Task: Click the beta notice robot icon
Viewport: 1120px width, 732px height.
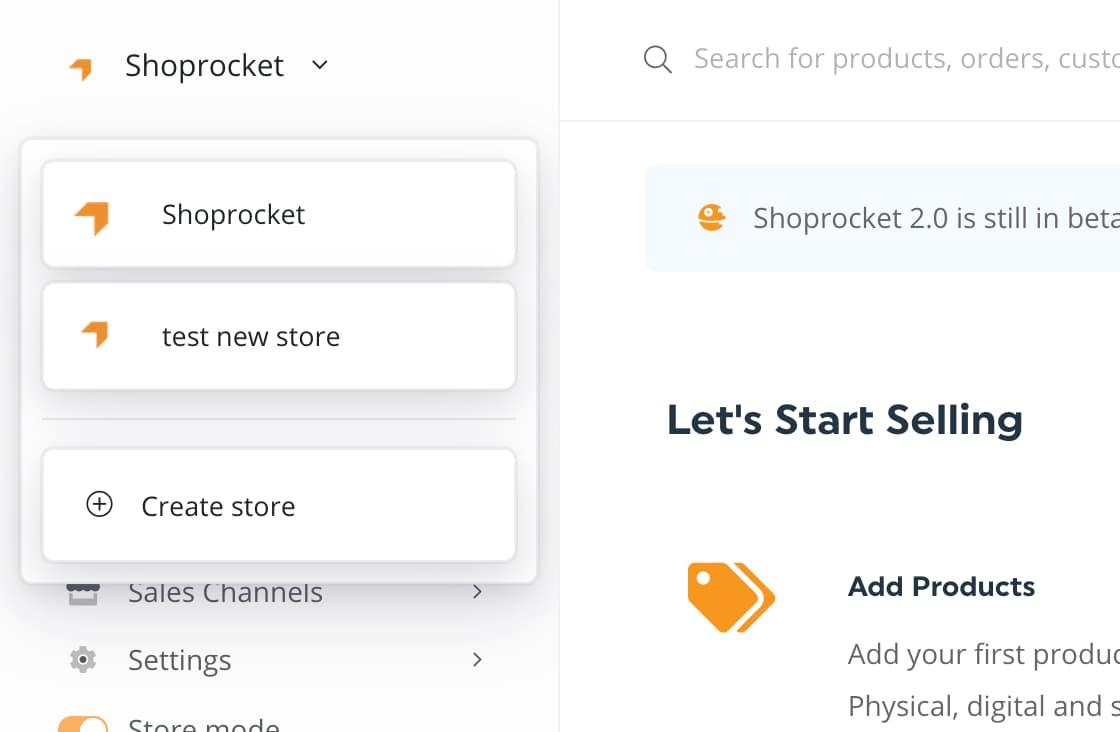Action: [x=711, y=218]
